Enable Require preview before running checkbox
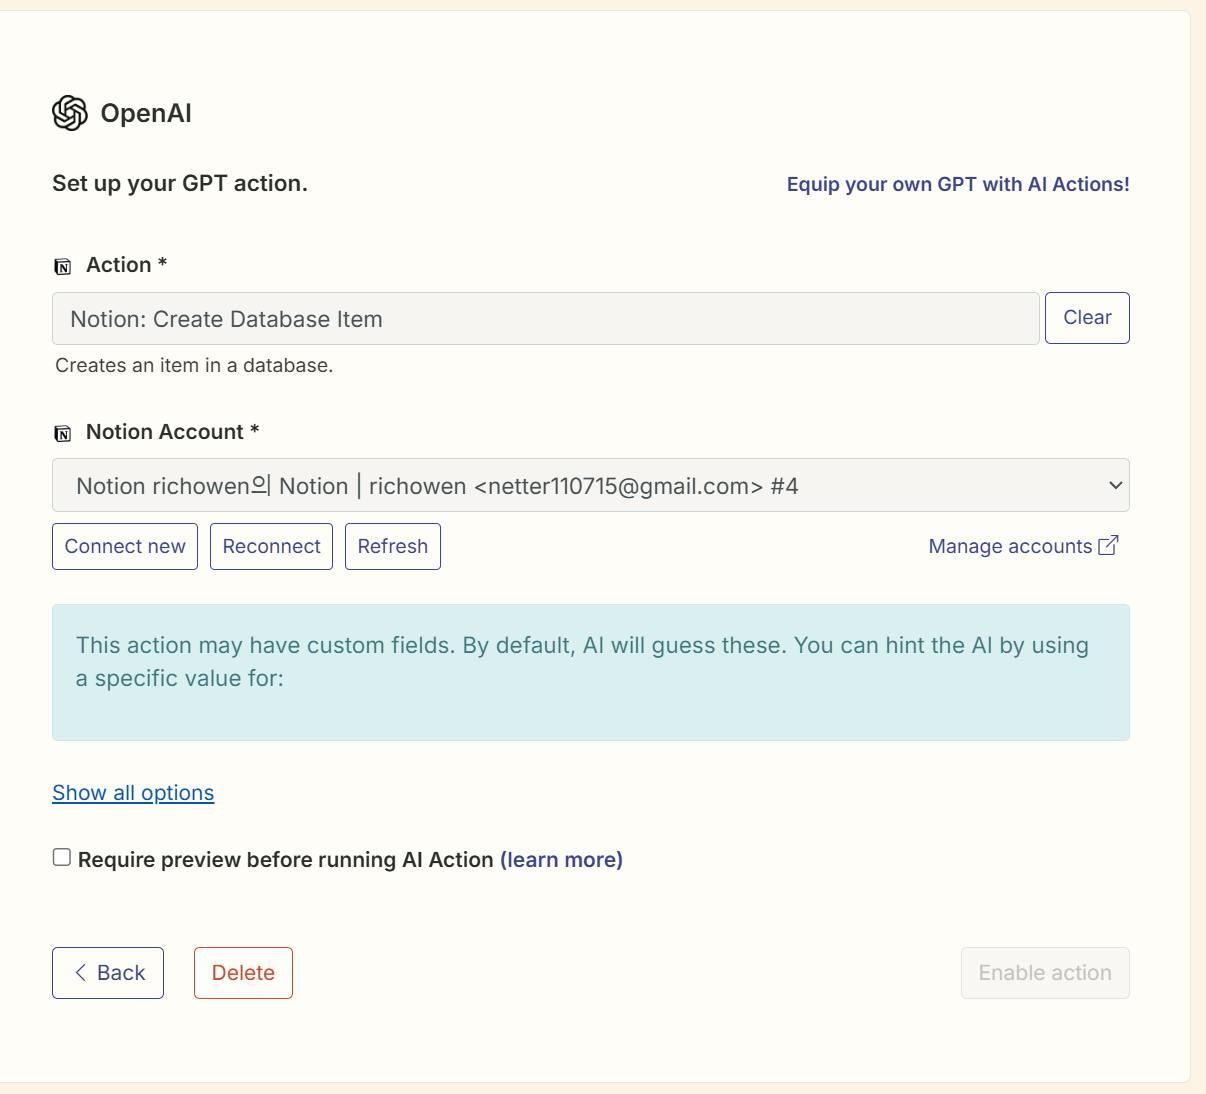The width and height of the screenshot is (1206, 1094). tap(62, 858)
